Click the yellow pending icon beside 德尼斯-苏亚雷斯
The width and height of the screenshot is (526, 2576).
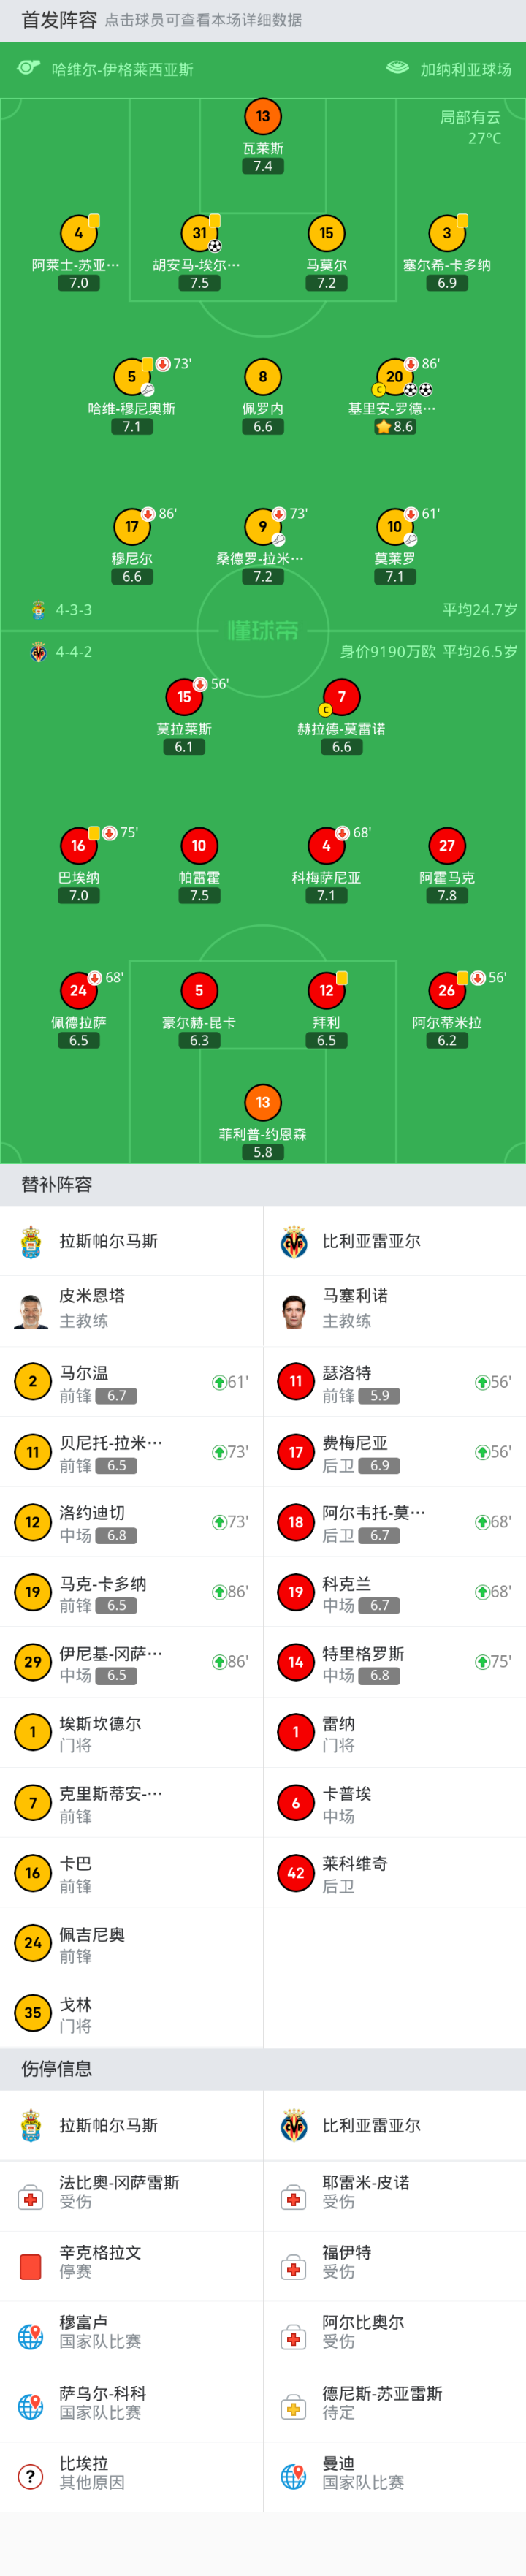click(294, 2405)
